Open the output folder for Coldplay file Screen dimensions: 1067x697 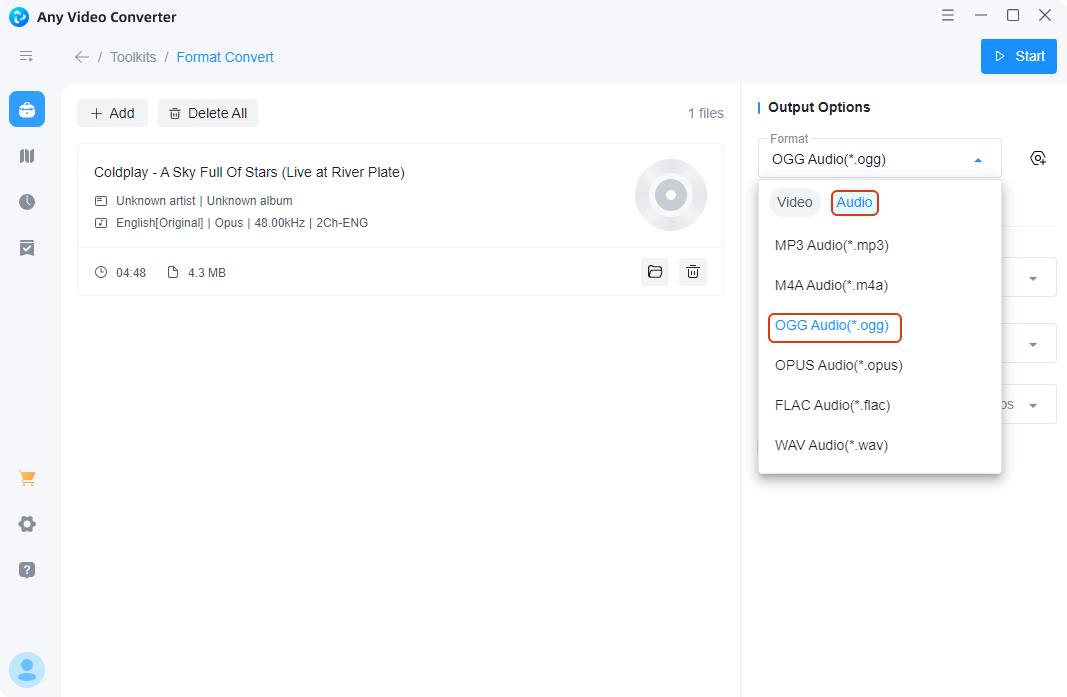point(655,272)
